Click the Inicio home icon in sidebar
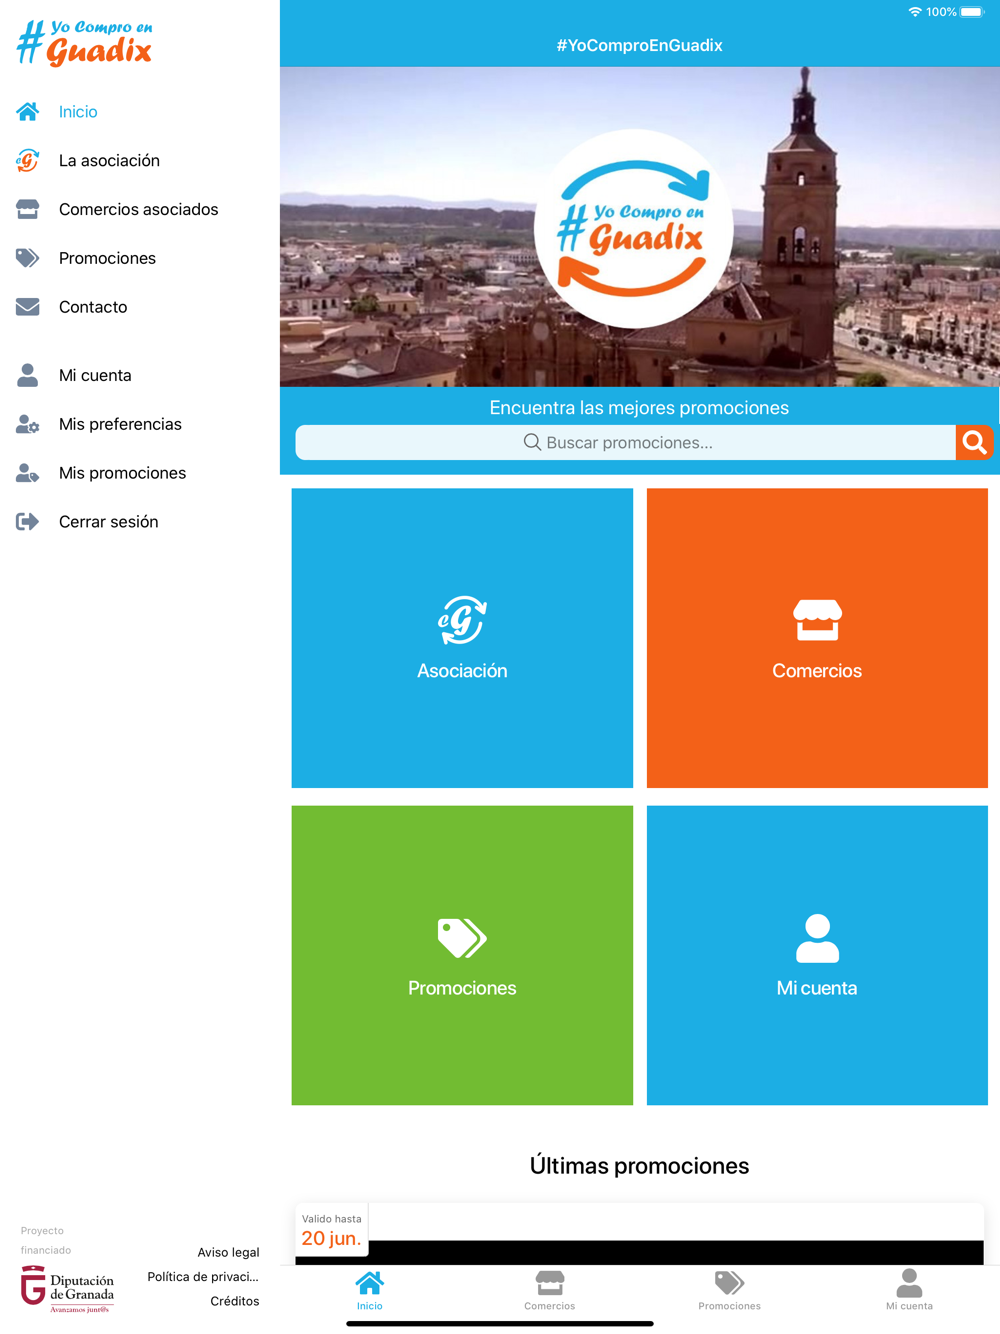 (x=27, y=112)
